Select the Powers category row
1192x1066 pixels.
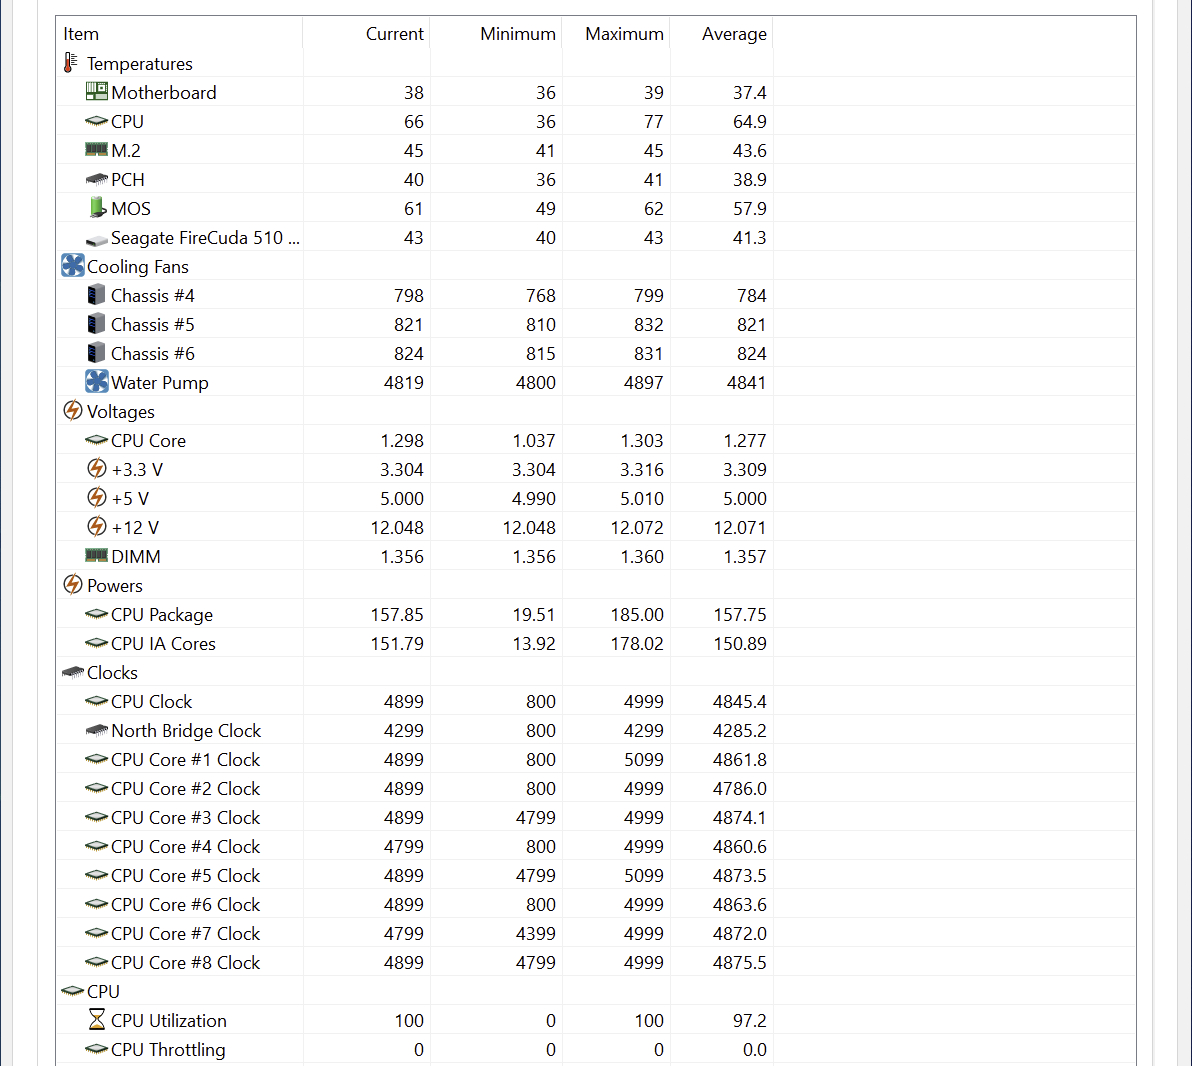(x=114, y=586)
